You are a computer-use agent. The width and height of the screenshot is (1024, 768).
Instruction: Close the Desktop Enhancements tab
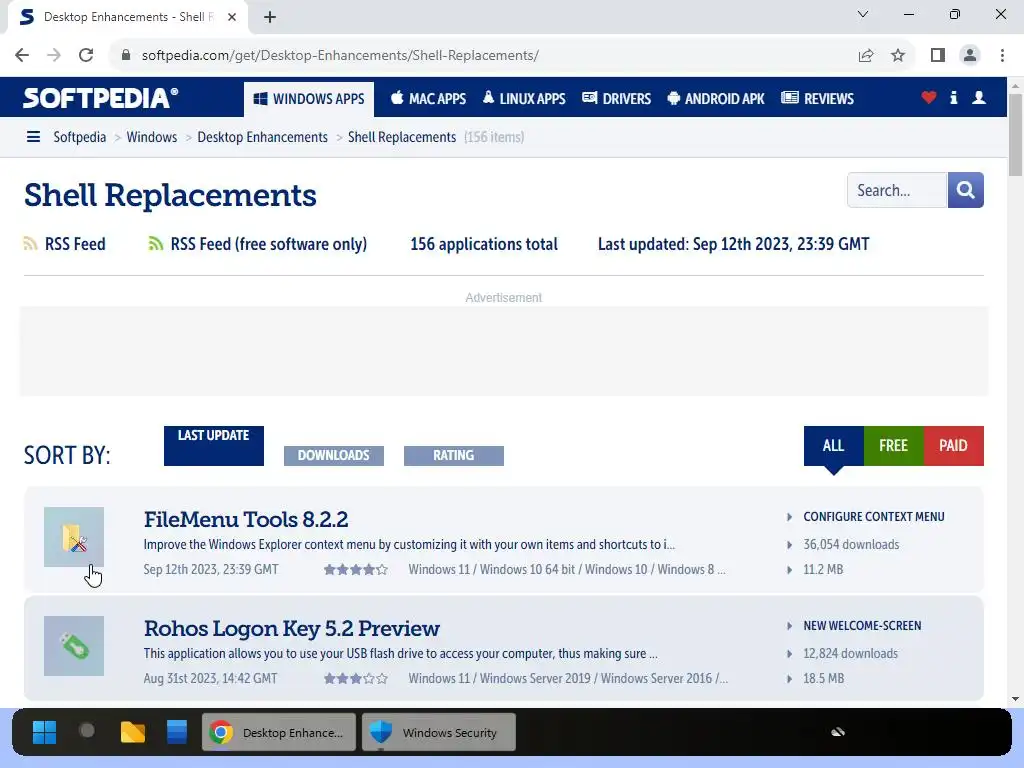[232, 17]
